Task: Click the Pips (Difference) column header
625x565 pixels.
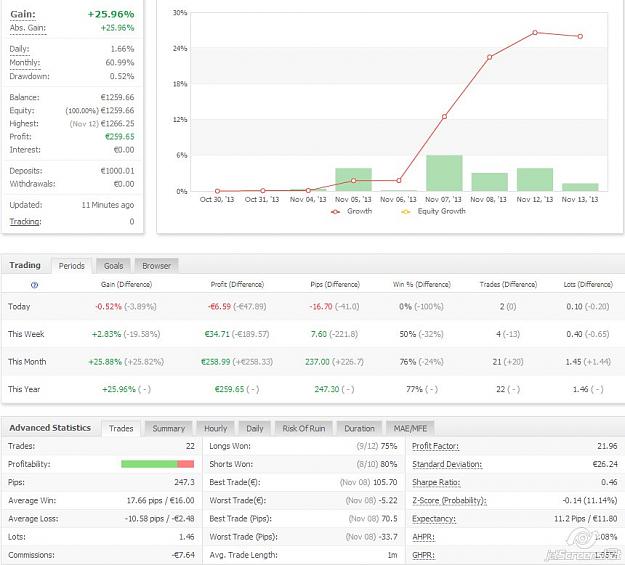Action: 335,285
